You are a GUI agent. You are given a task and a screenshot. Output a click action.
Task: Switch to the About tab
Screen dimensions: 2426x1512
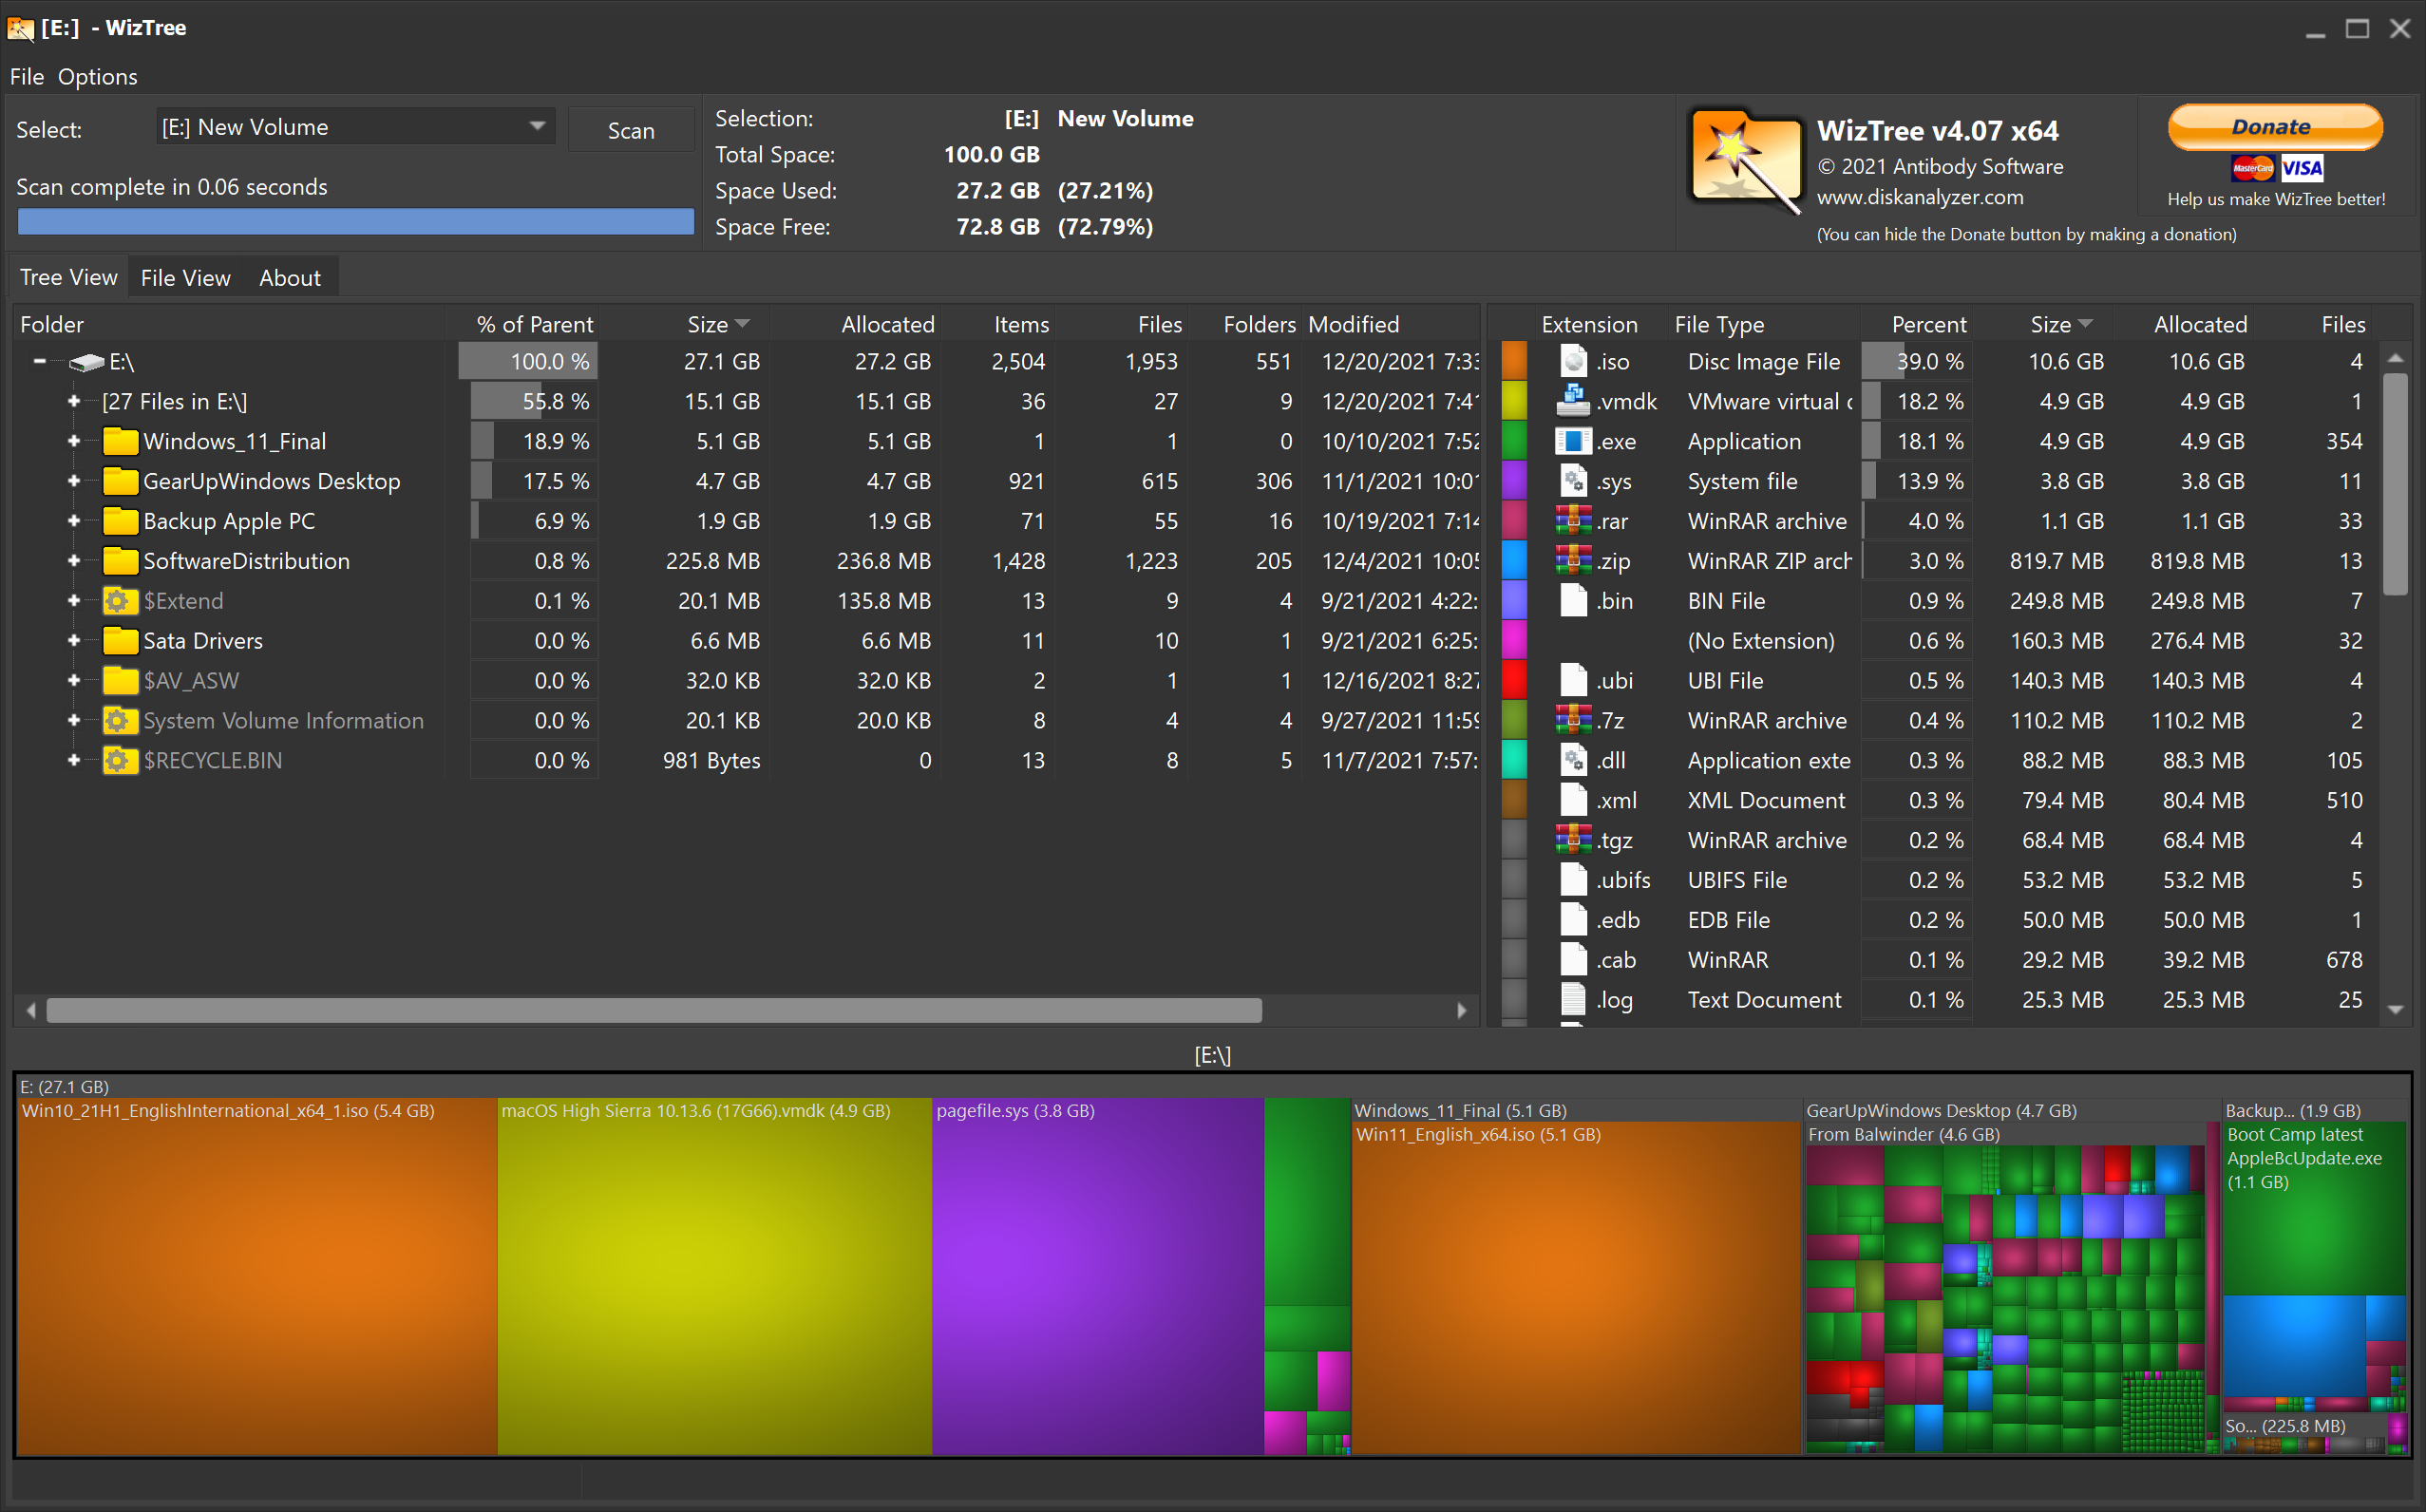(290, 278)
